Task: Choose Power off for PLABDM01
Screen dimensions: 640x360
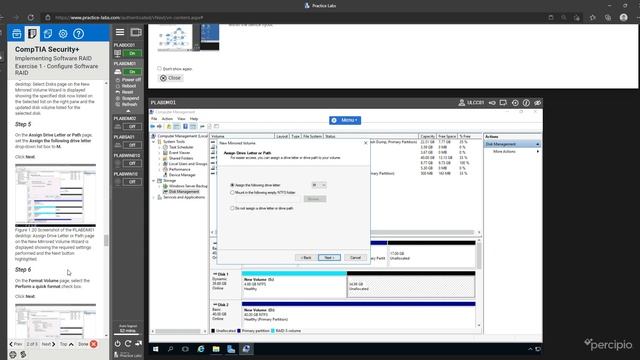Action: [128, 80]
